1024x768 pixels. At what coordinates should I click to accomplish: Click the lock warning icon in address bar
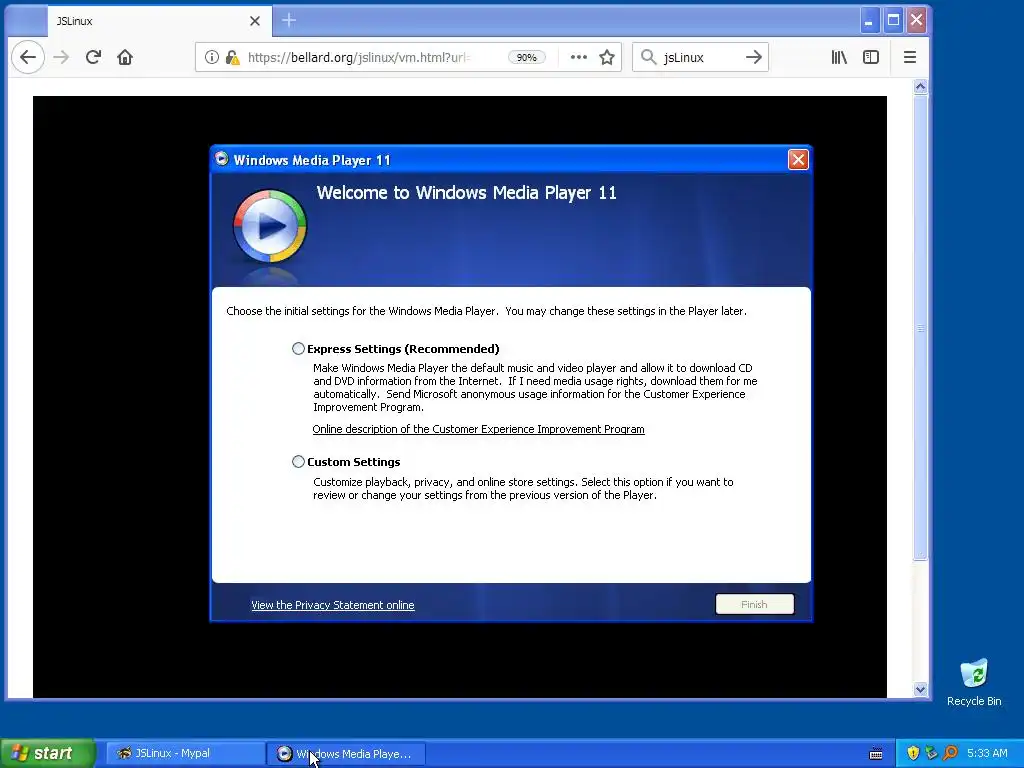pos(232,57)
